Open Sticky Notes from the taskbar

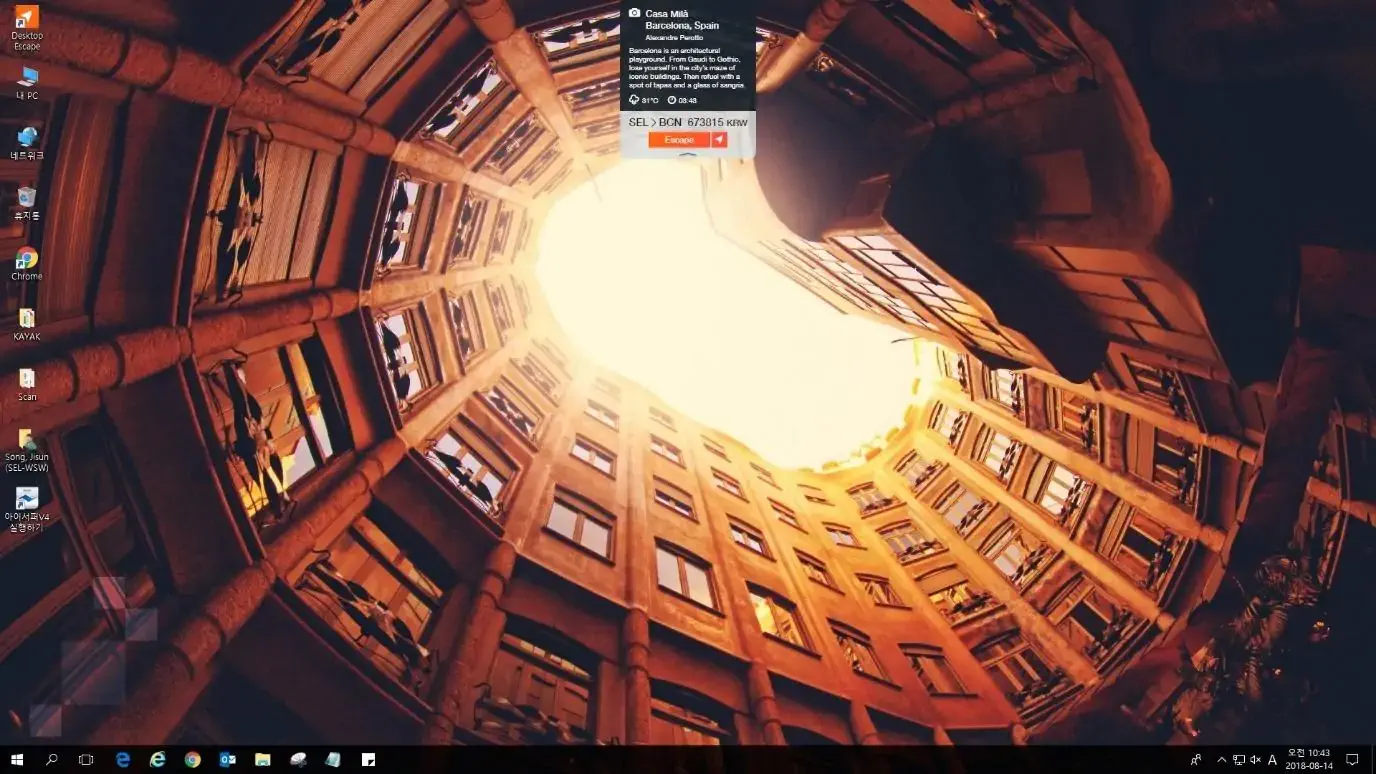pos(368,760)
